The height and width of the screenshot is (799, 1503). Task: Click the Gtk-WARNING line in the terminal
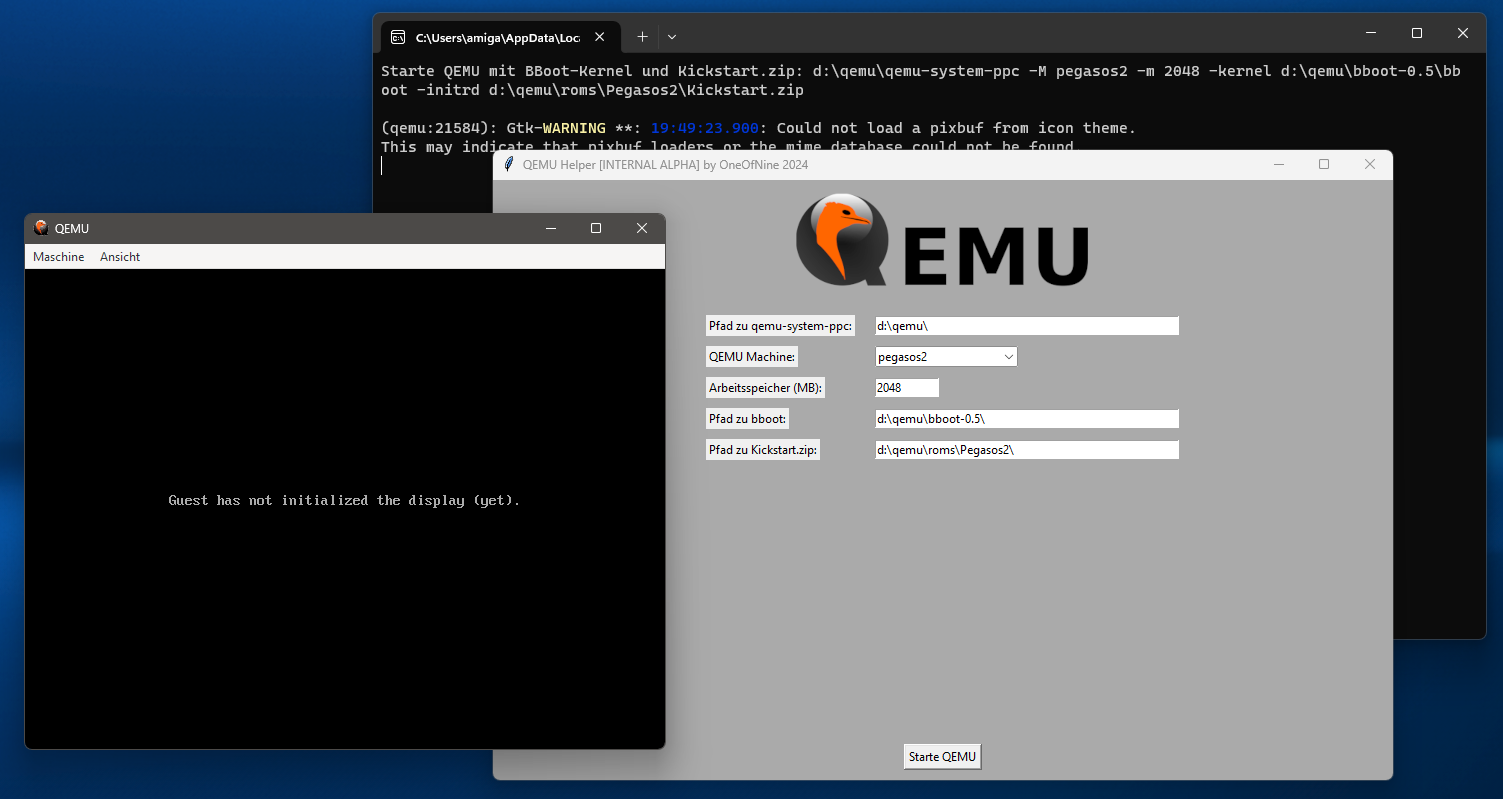point(759,128)
